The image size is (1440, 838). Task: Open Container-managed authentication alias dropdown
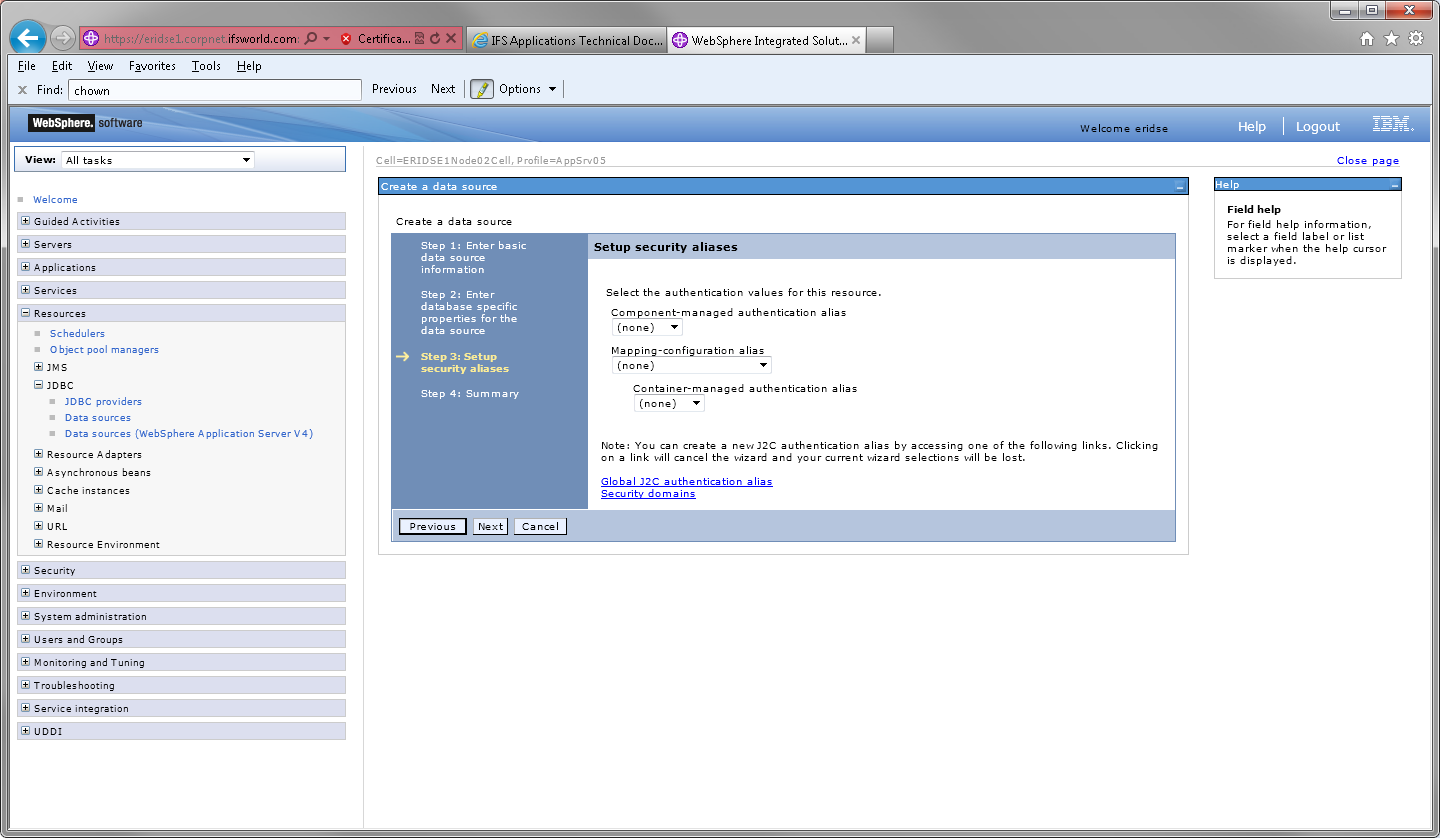coord(669,404)
